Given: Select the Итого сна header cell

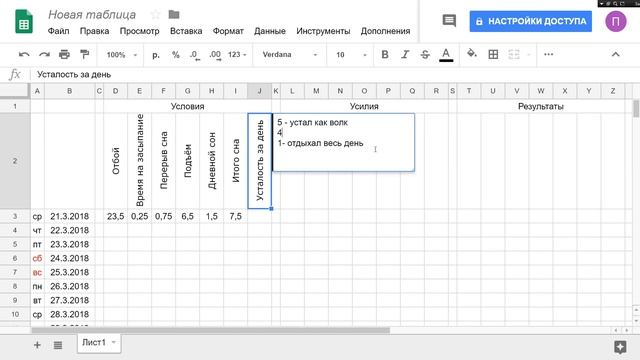Looking at the screenshot, I should [236, 161].
